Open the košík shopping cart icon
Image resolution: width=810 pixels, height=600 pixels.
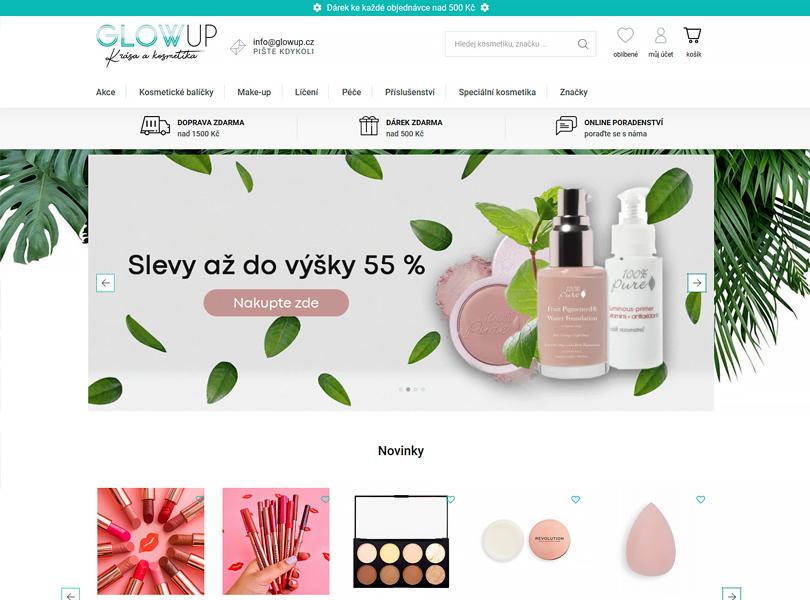[x=692, y=35]
